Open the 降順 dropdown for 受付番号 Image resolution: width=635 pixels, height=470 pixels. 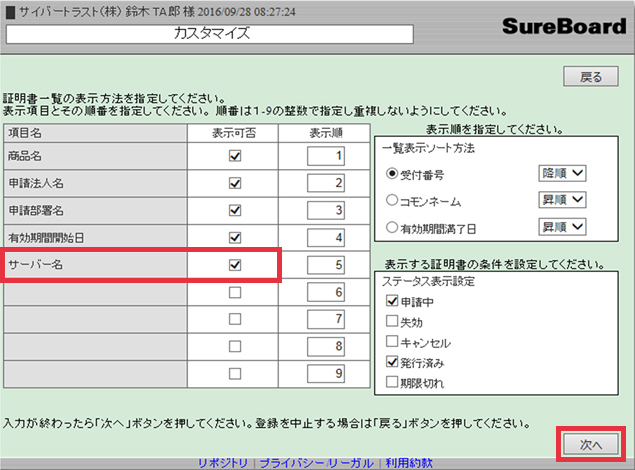(562, 173)
